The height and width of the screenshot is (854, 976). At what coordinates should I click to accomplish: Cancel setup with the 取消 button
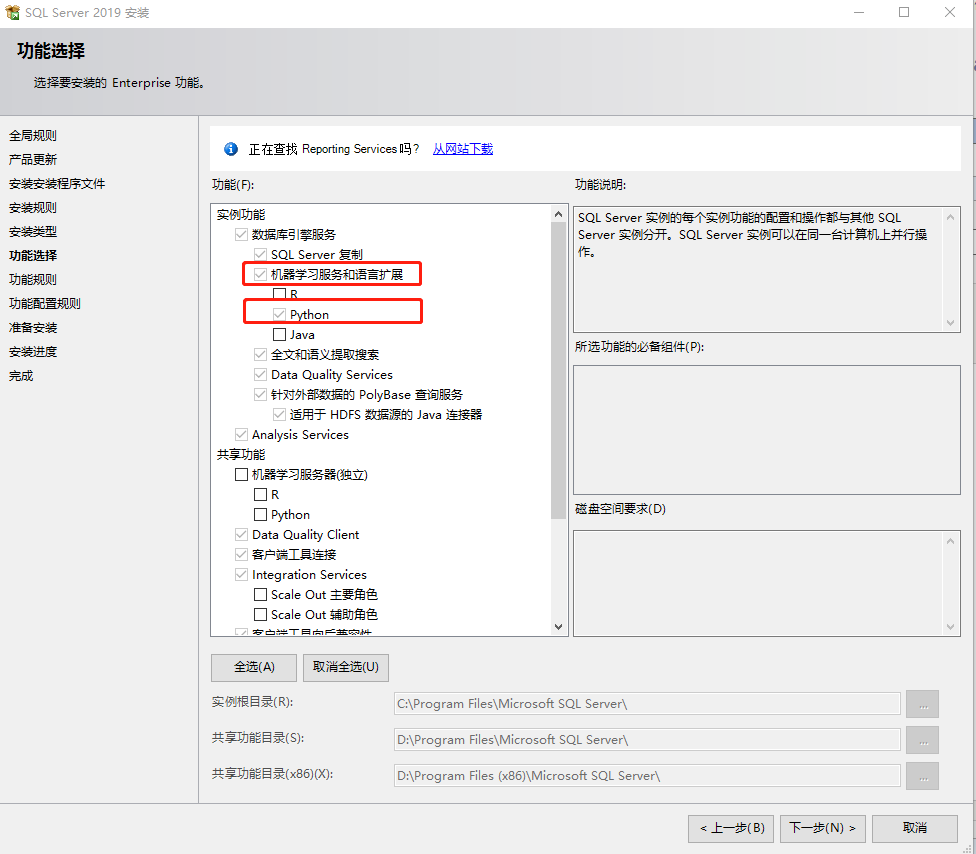(x=914, y=828)
